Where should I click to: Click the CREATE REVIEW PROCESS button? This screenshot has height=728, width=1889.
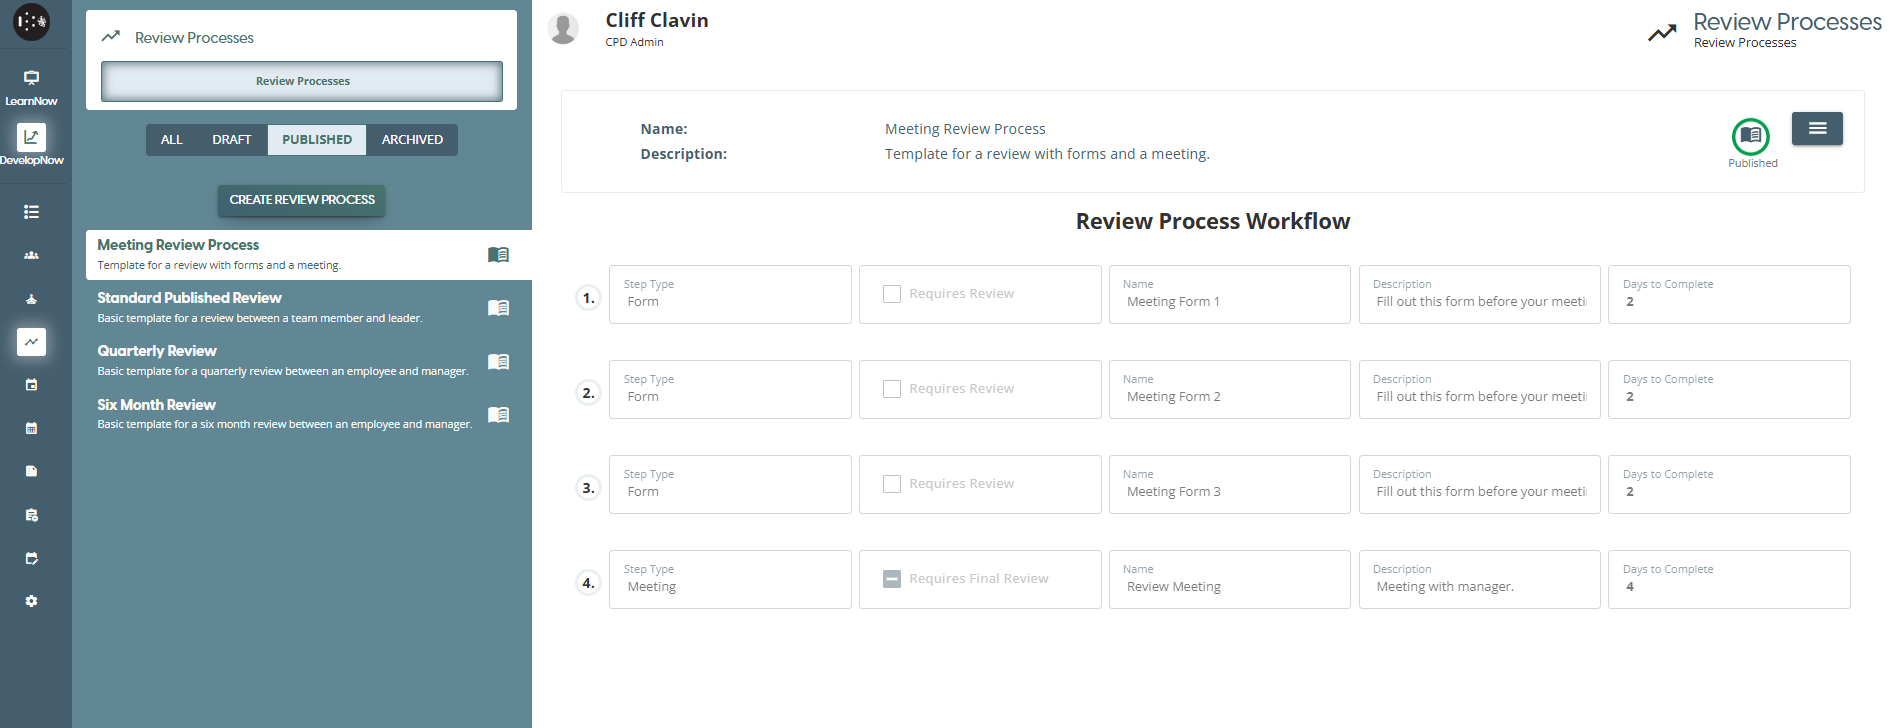[x=302, y=200]
